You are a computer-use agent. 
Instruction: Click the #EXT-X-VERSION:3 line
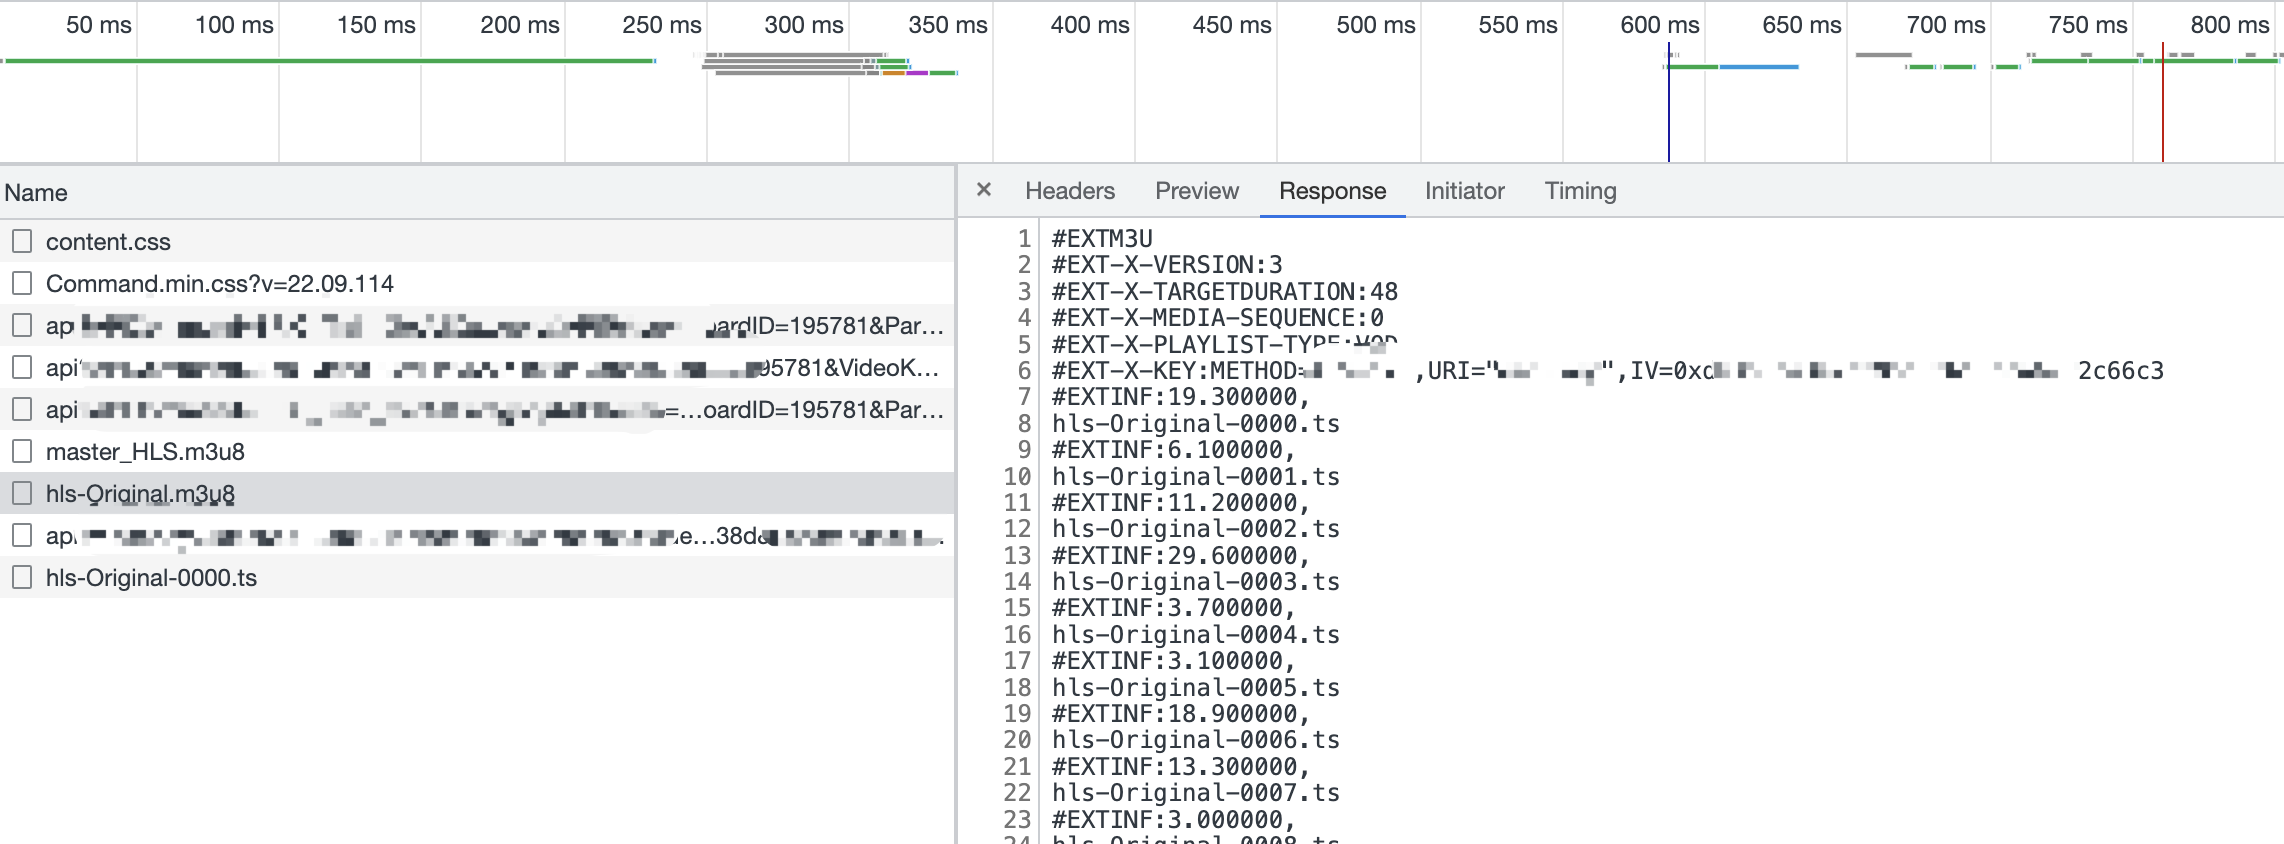[1167, 265]
